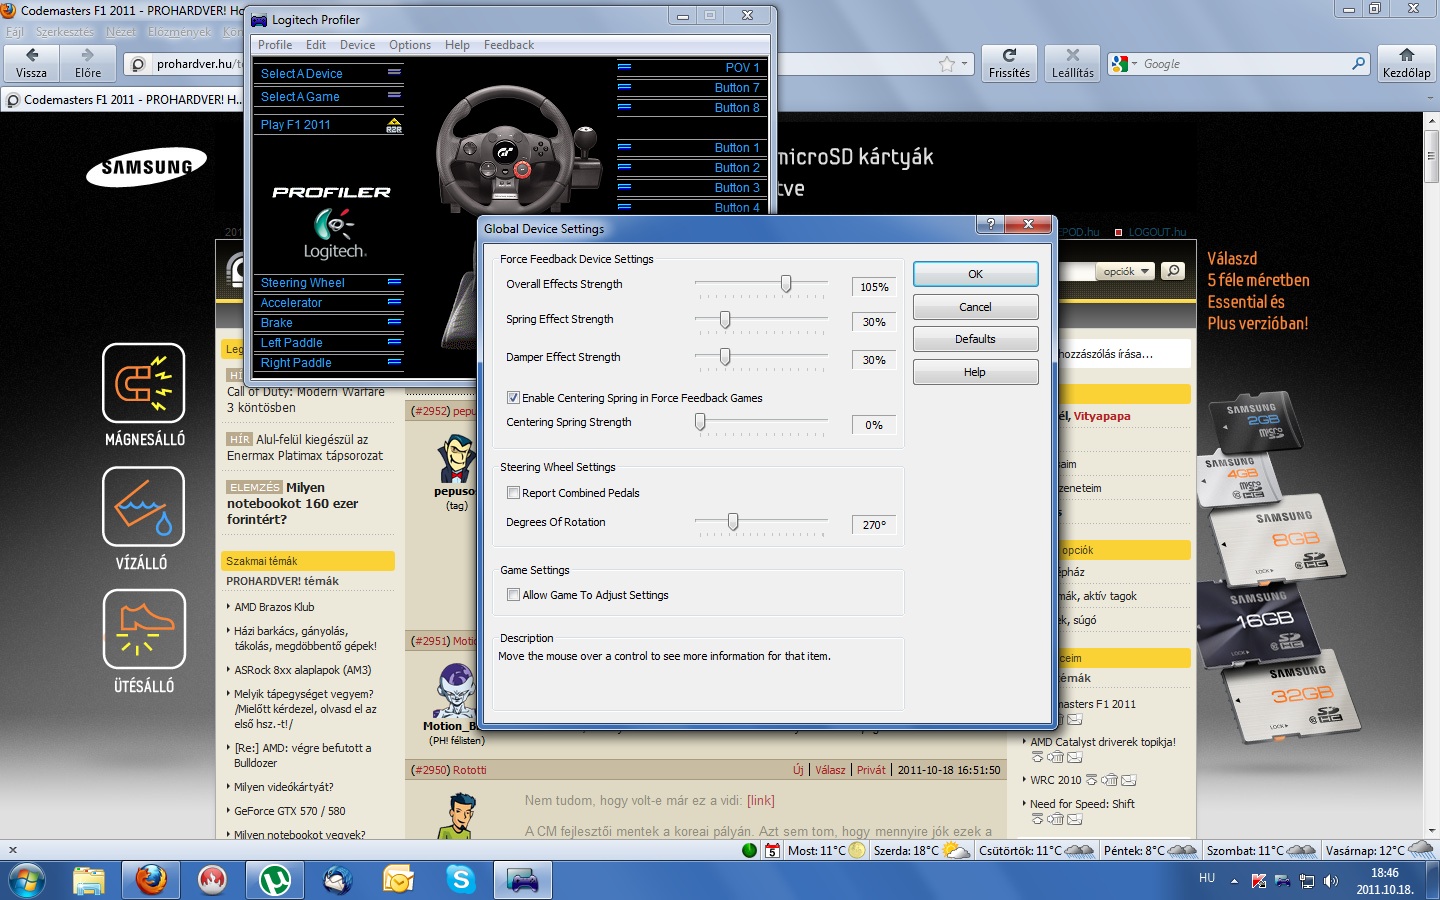Open Steering Wheel axis menu

click(394, 282)
